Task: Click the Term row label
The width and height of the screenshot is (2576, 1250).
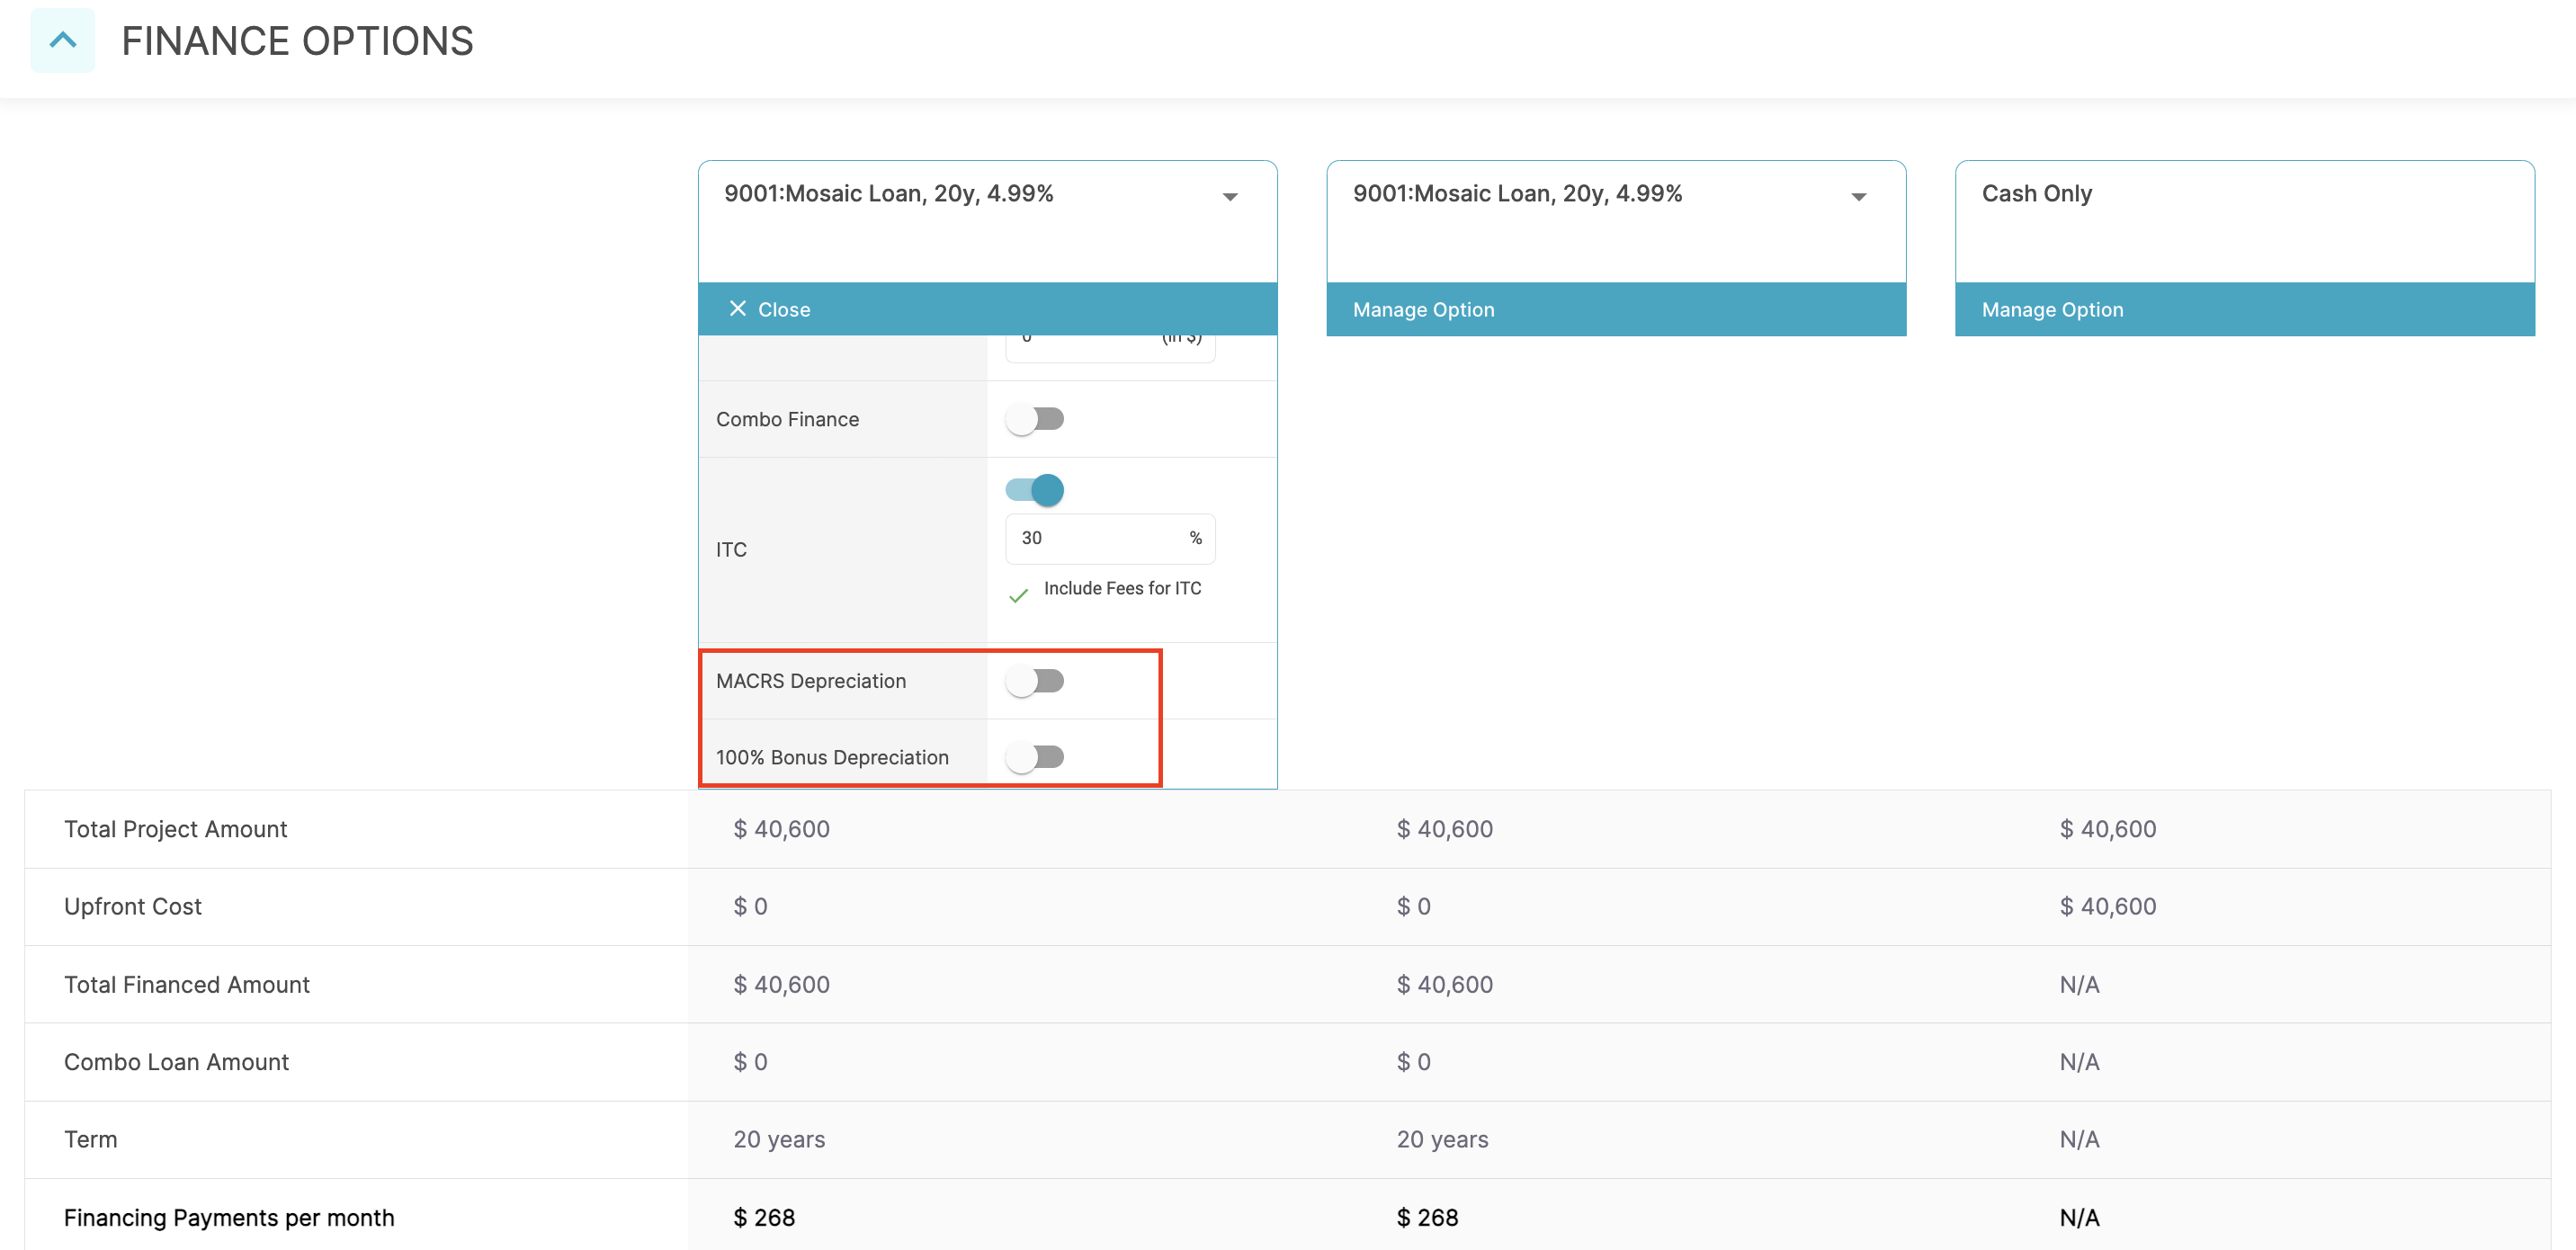Action: (x=90, y=1140)
